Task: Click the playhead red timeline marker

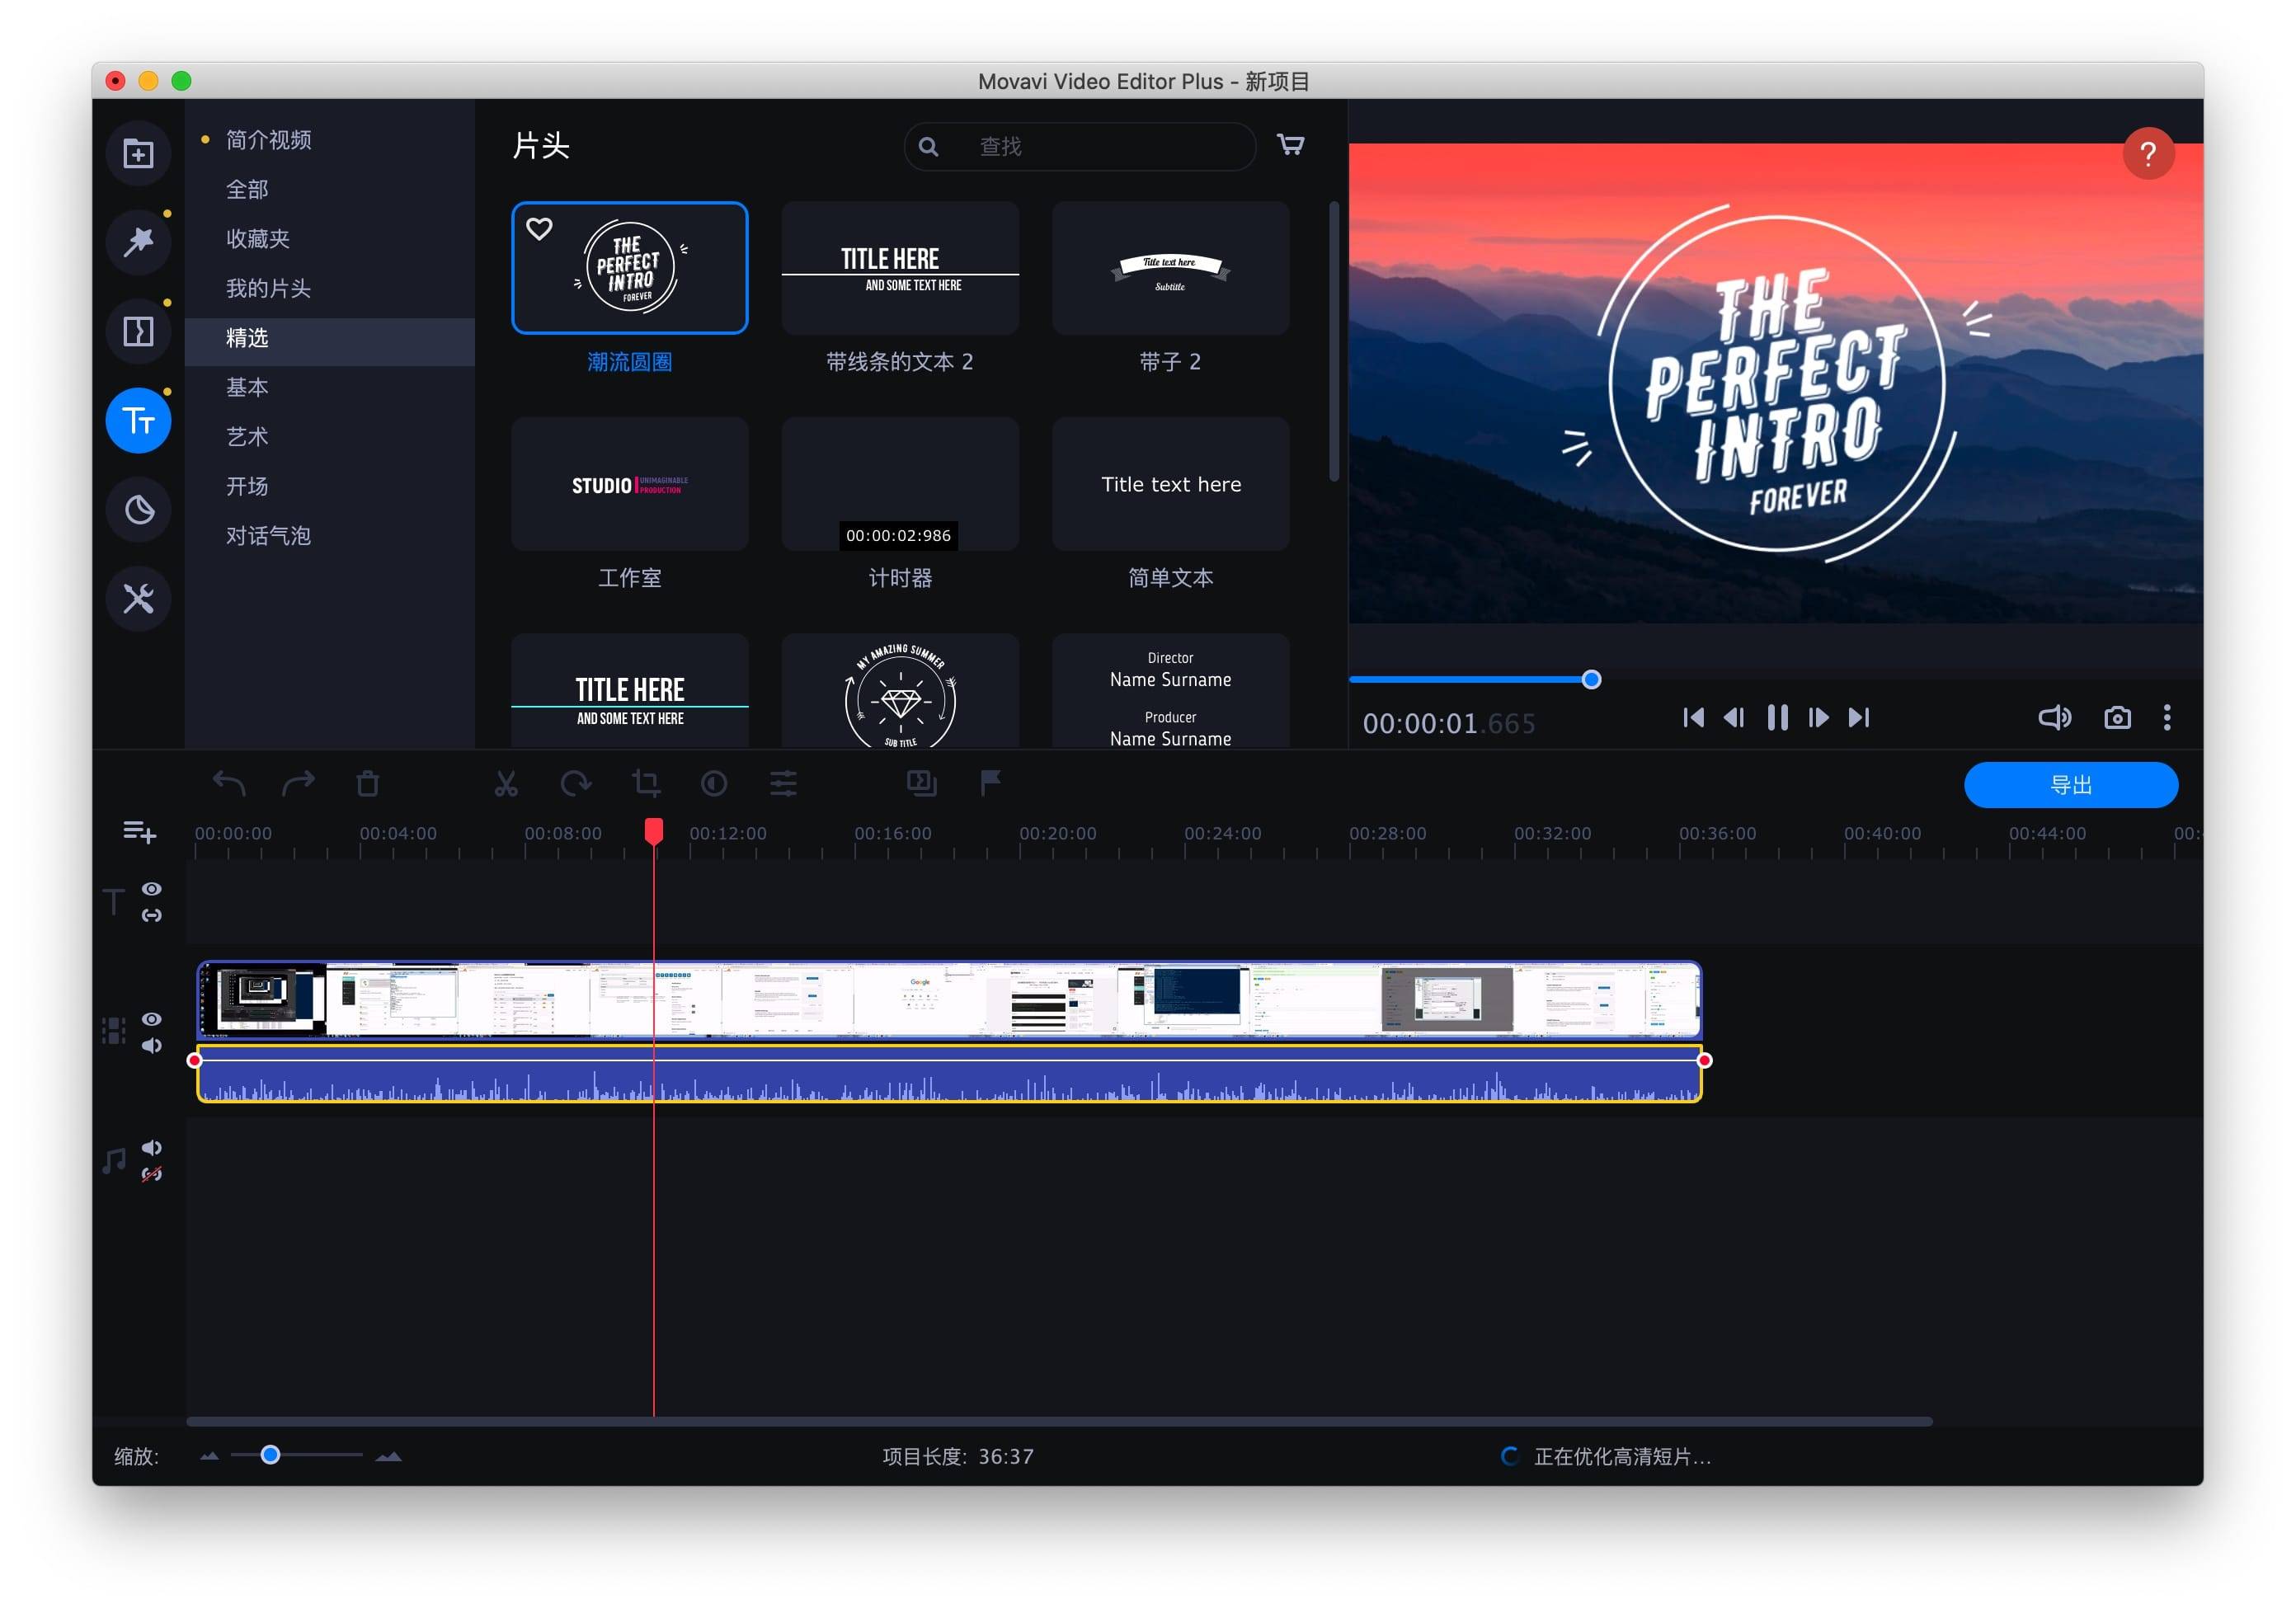Action: tap(652, 834)
